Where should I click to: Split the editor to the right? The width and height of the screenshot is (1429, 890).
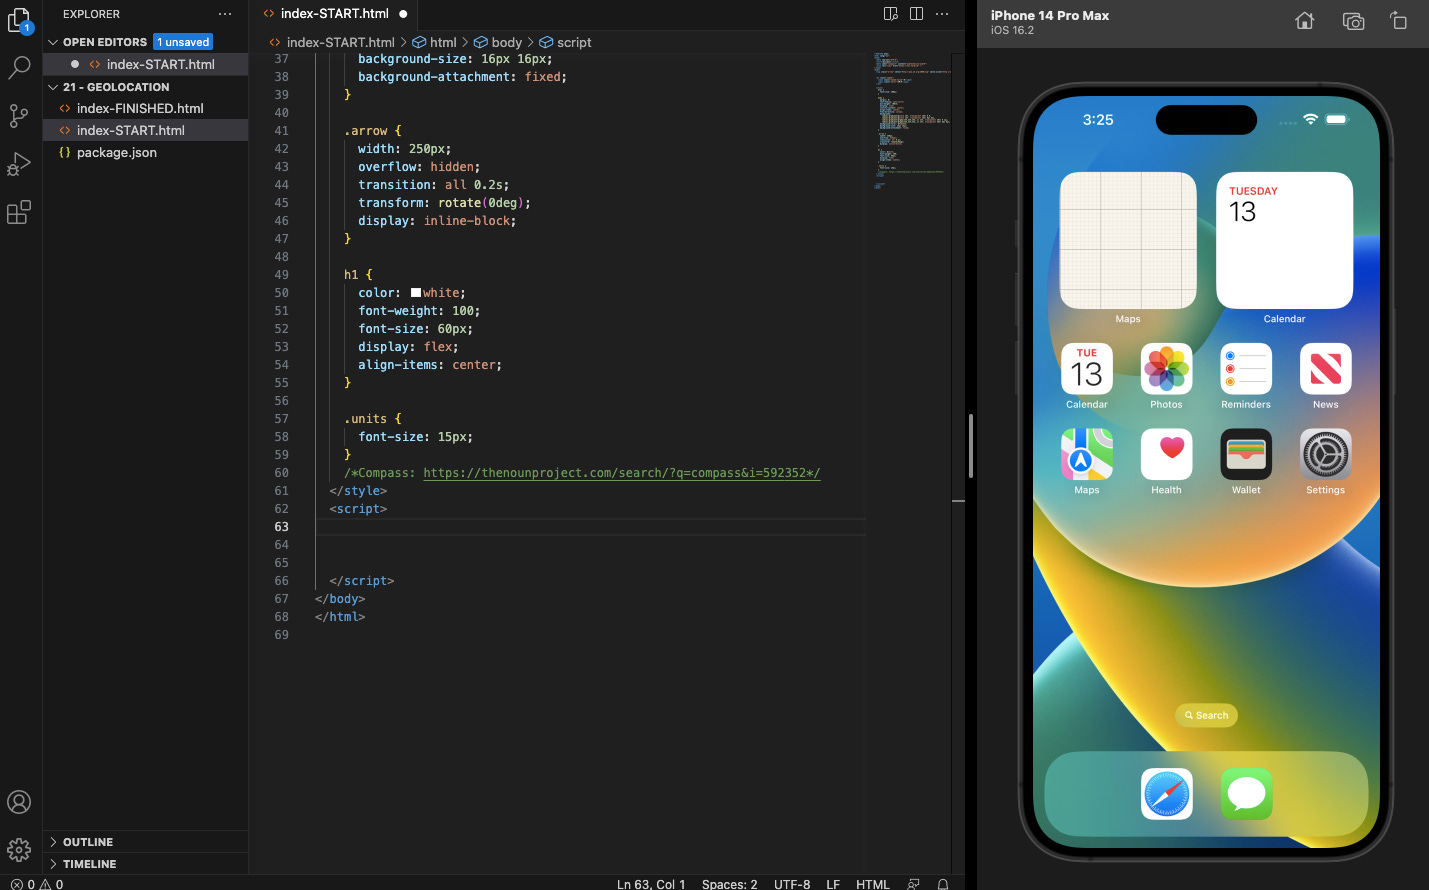point(917,14)
